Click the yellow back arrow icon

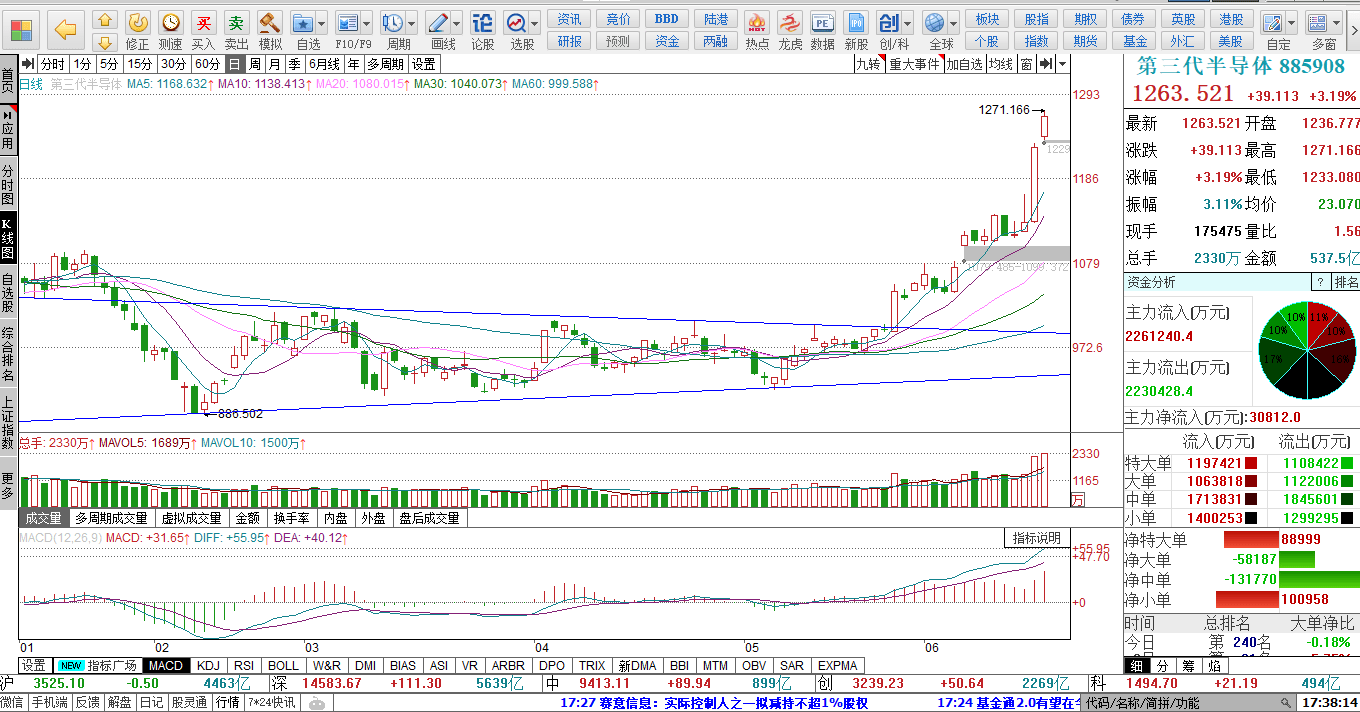point(66,29)
